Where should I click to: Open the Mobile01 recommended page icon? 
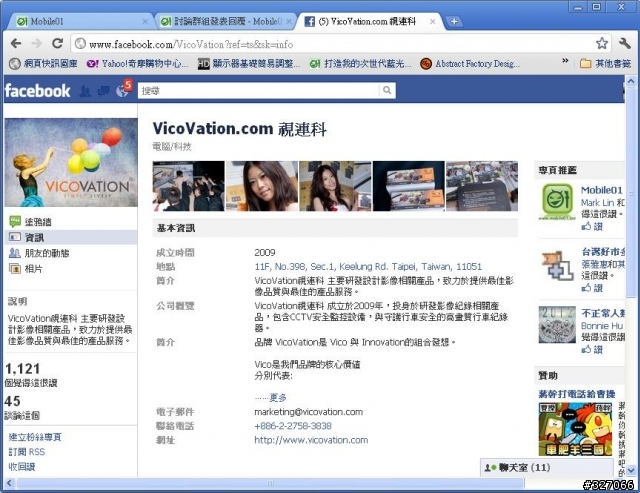558,201
